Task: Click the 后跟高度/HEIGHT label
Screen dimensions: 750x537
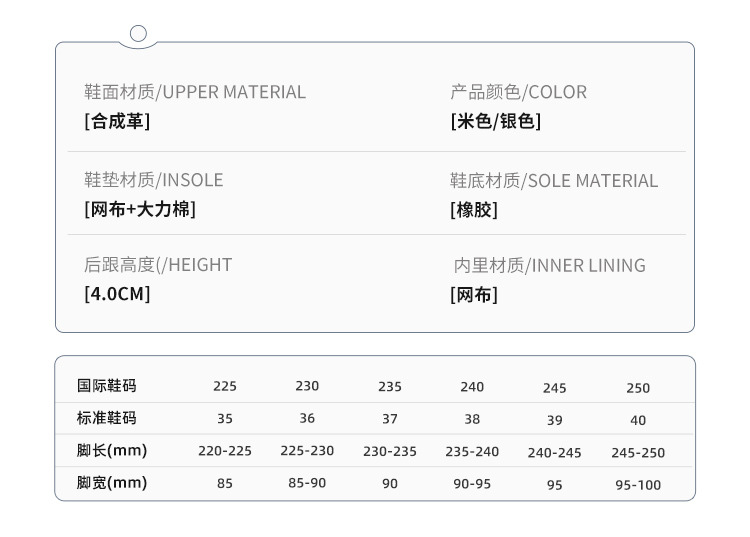Action: pyautogui.click(x=158, y=265)
